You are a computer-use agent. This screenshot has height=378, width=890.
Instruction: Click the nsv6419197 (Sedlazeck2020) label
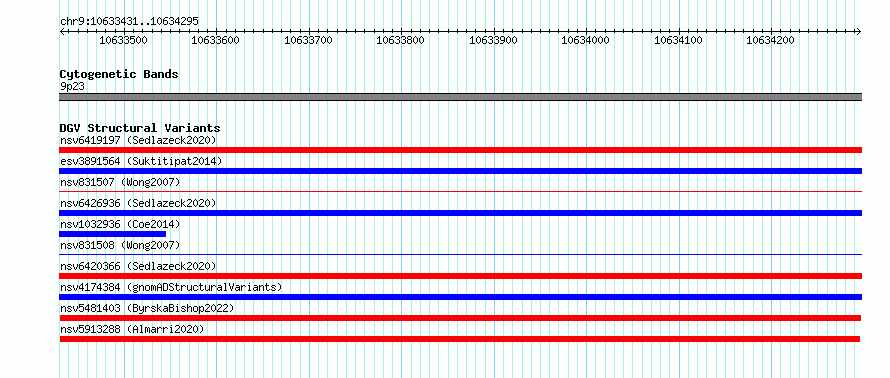(138, 140)
